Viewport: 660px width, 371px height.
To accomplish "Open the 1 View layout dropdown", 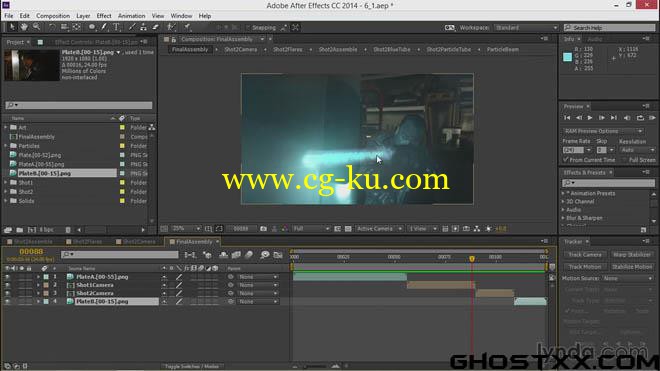I will (x=423, y=229).
